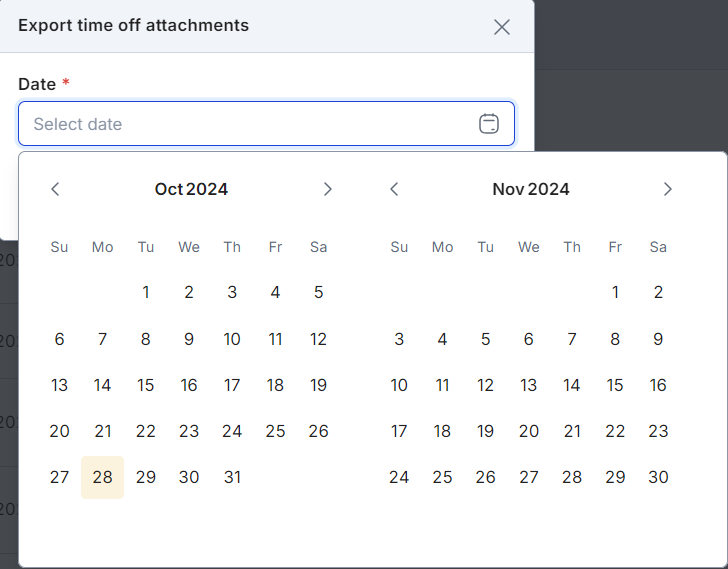Image resolution: width=728 pixels, height=569 pixels.
Task: Go to previous month from Oct 2024
Action: click(x=56, y=189)
